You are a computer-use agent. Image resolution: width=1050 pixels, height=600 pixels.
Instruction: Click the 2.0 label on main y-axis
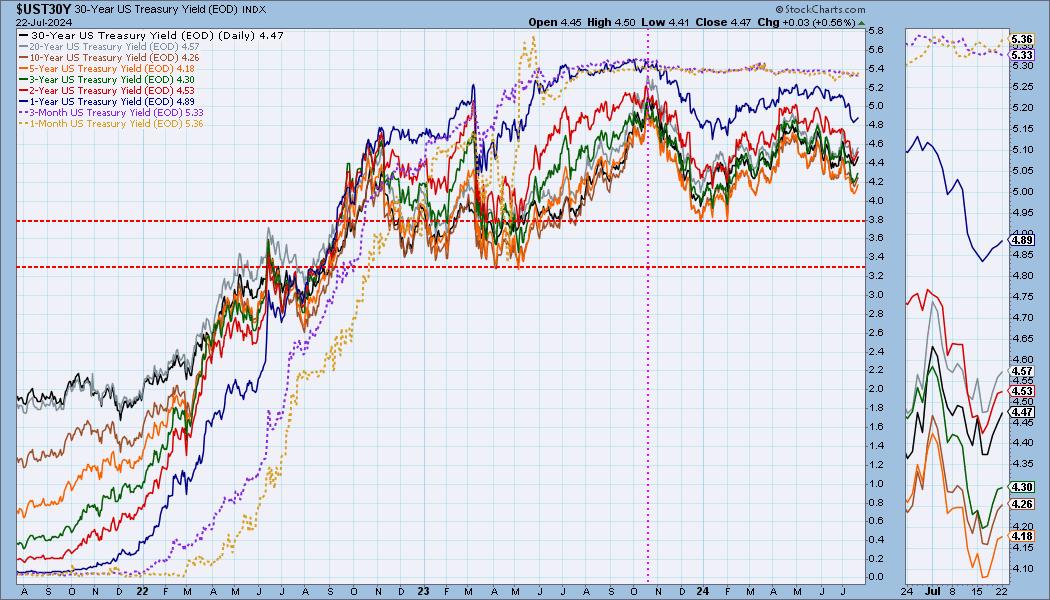click(x=875, y=389)
